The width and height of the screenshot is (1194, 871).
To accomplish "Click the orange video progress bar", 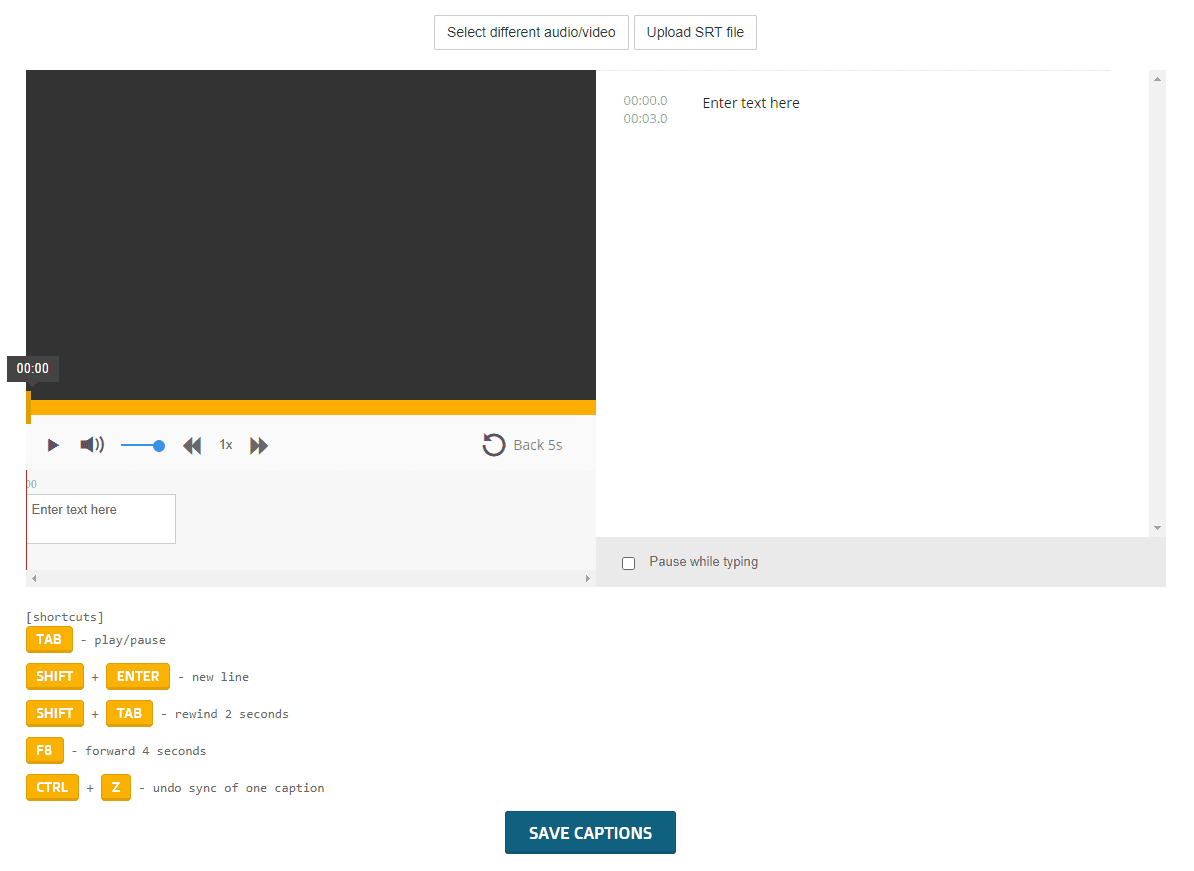I will tap(312, 407).
